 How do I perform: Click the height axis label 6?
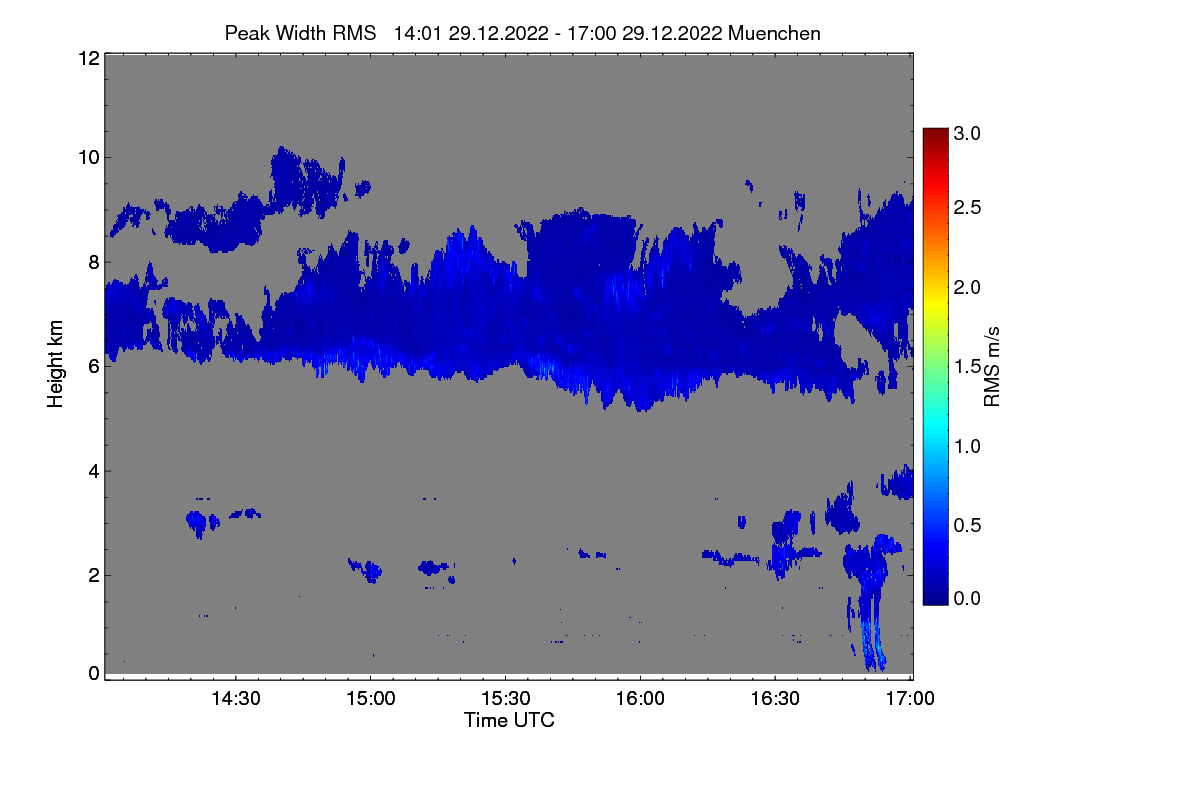point(93,366)
